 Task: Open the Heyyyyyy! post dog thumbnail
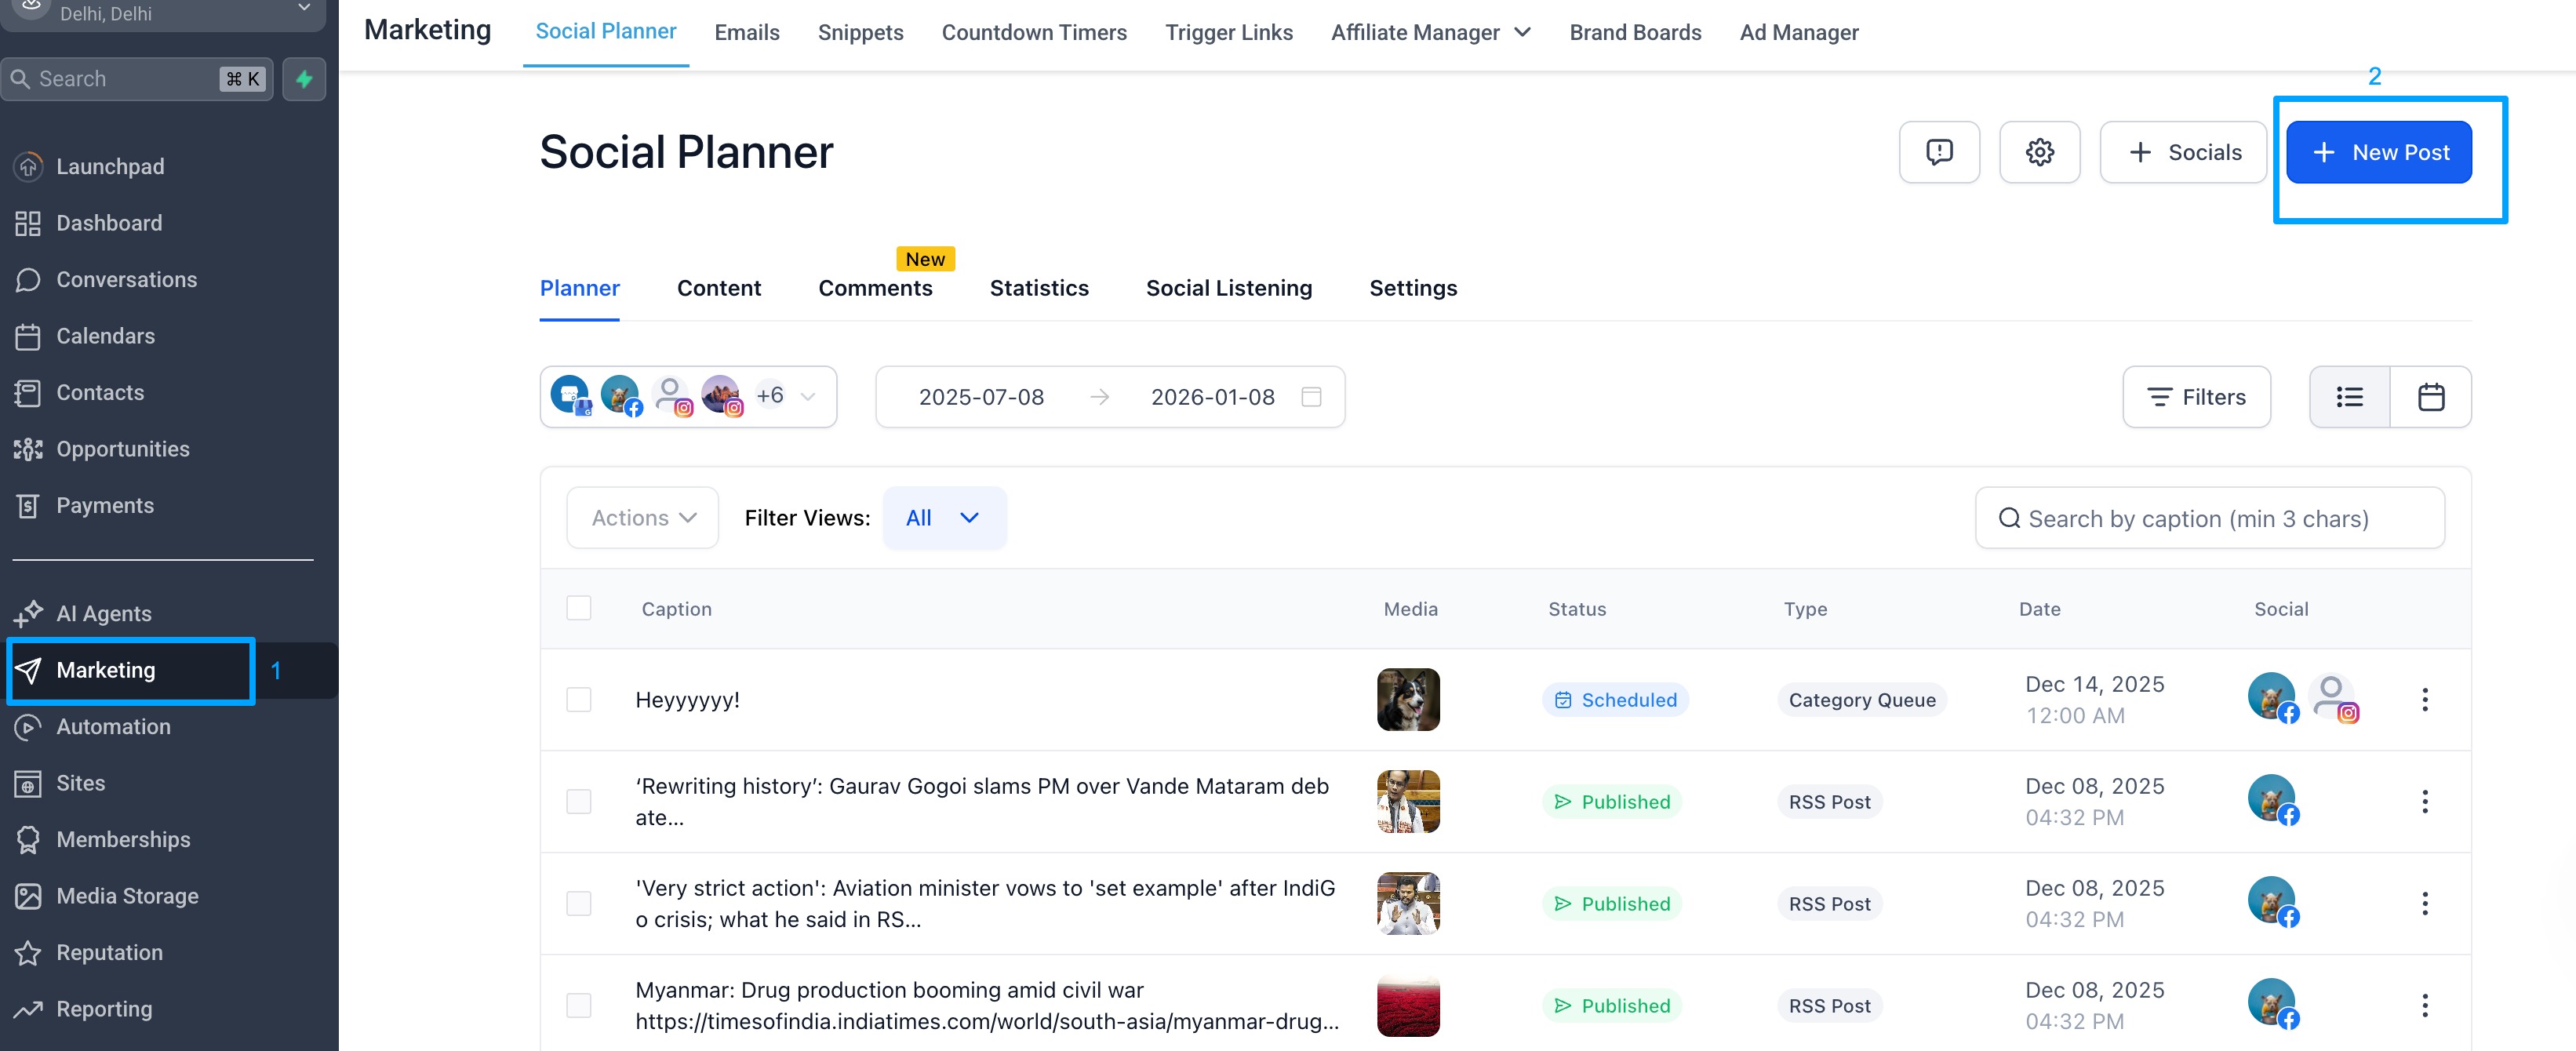point(1408,700)
